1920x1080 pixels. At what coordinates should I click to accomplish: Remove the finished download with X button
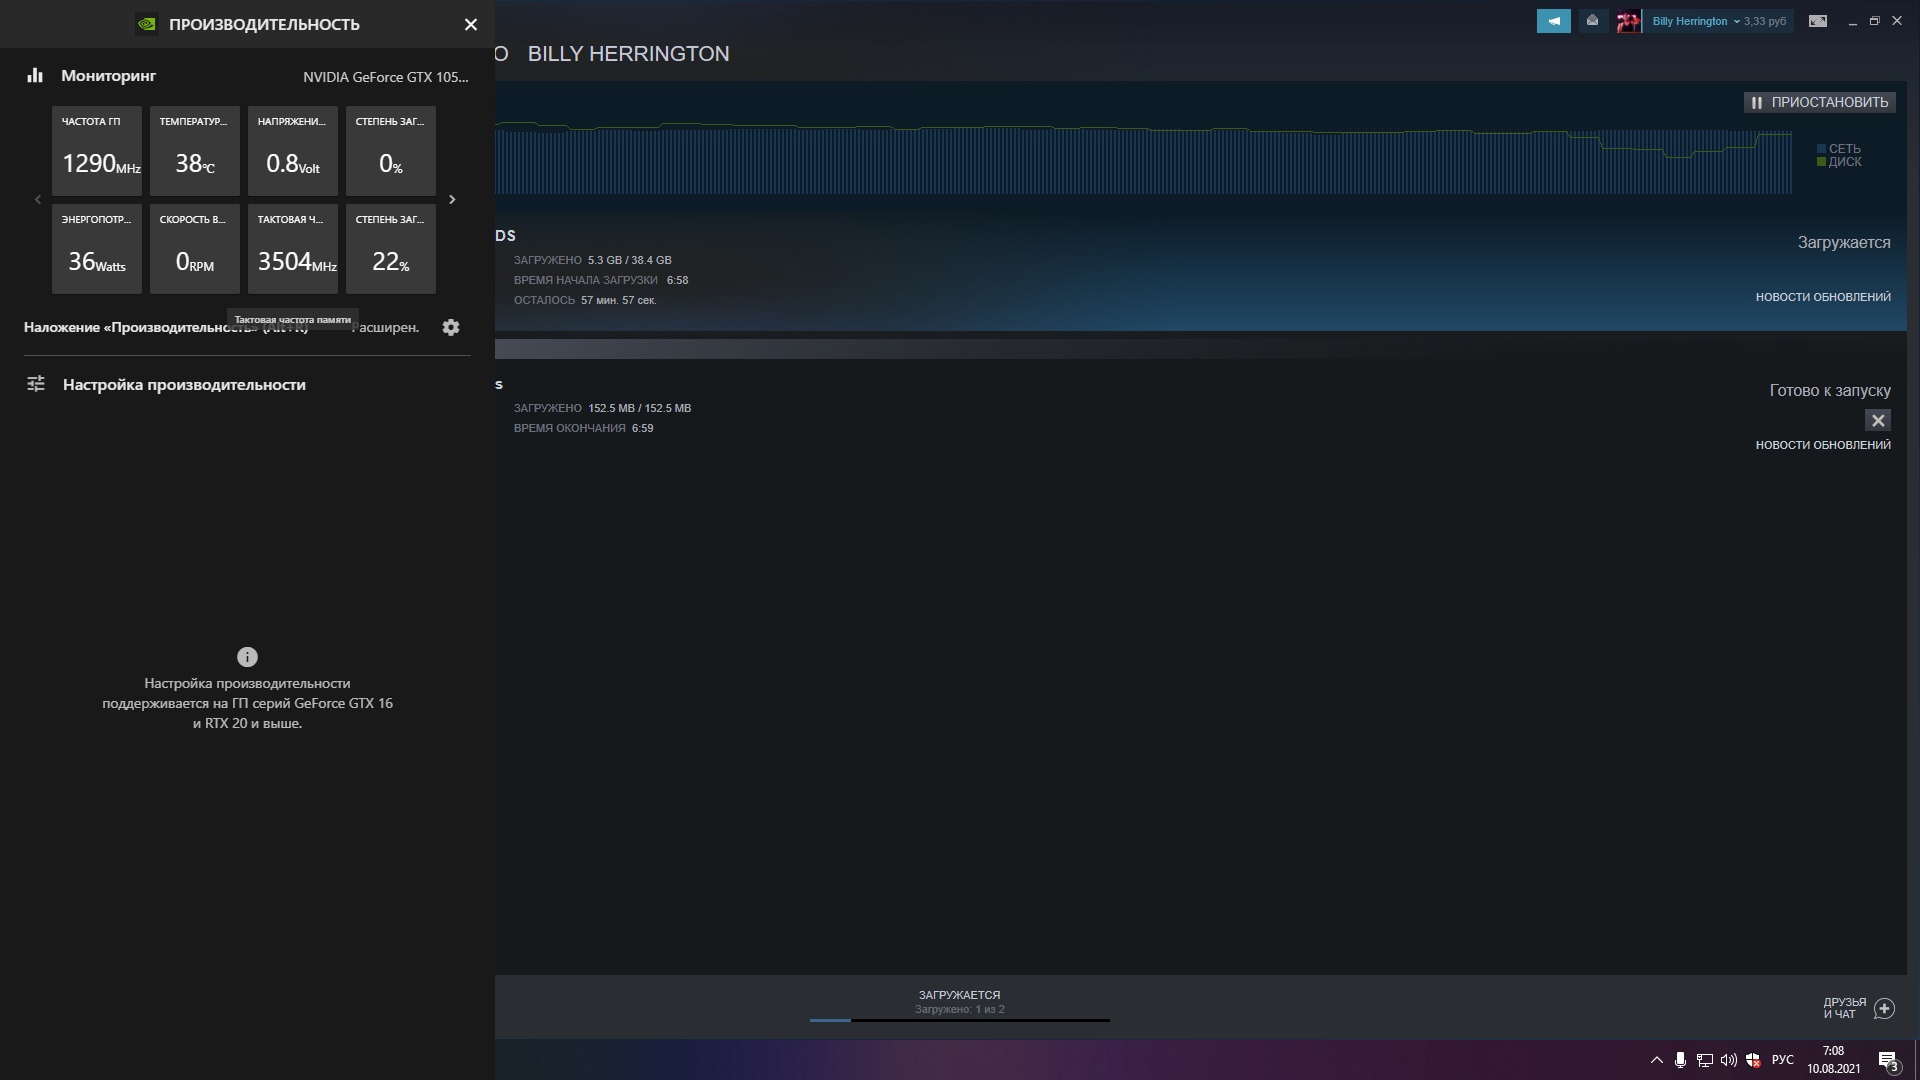click(1877, 420)
